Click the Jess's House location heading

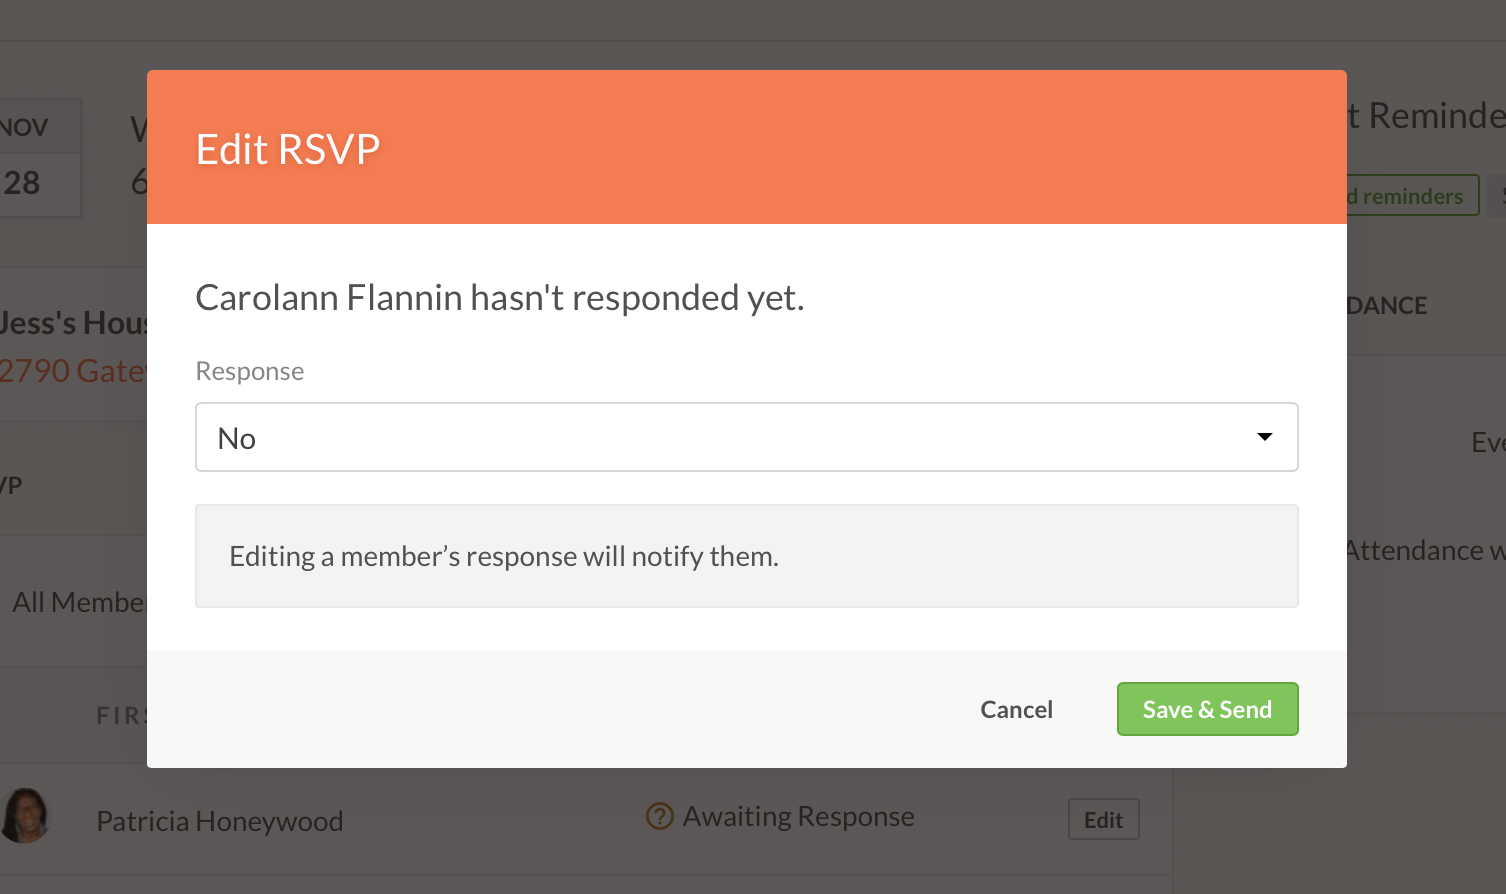point(74,323)
